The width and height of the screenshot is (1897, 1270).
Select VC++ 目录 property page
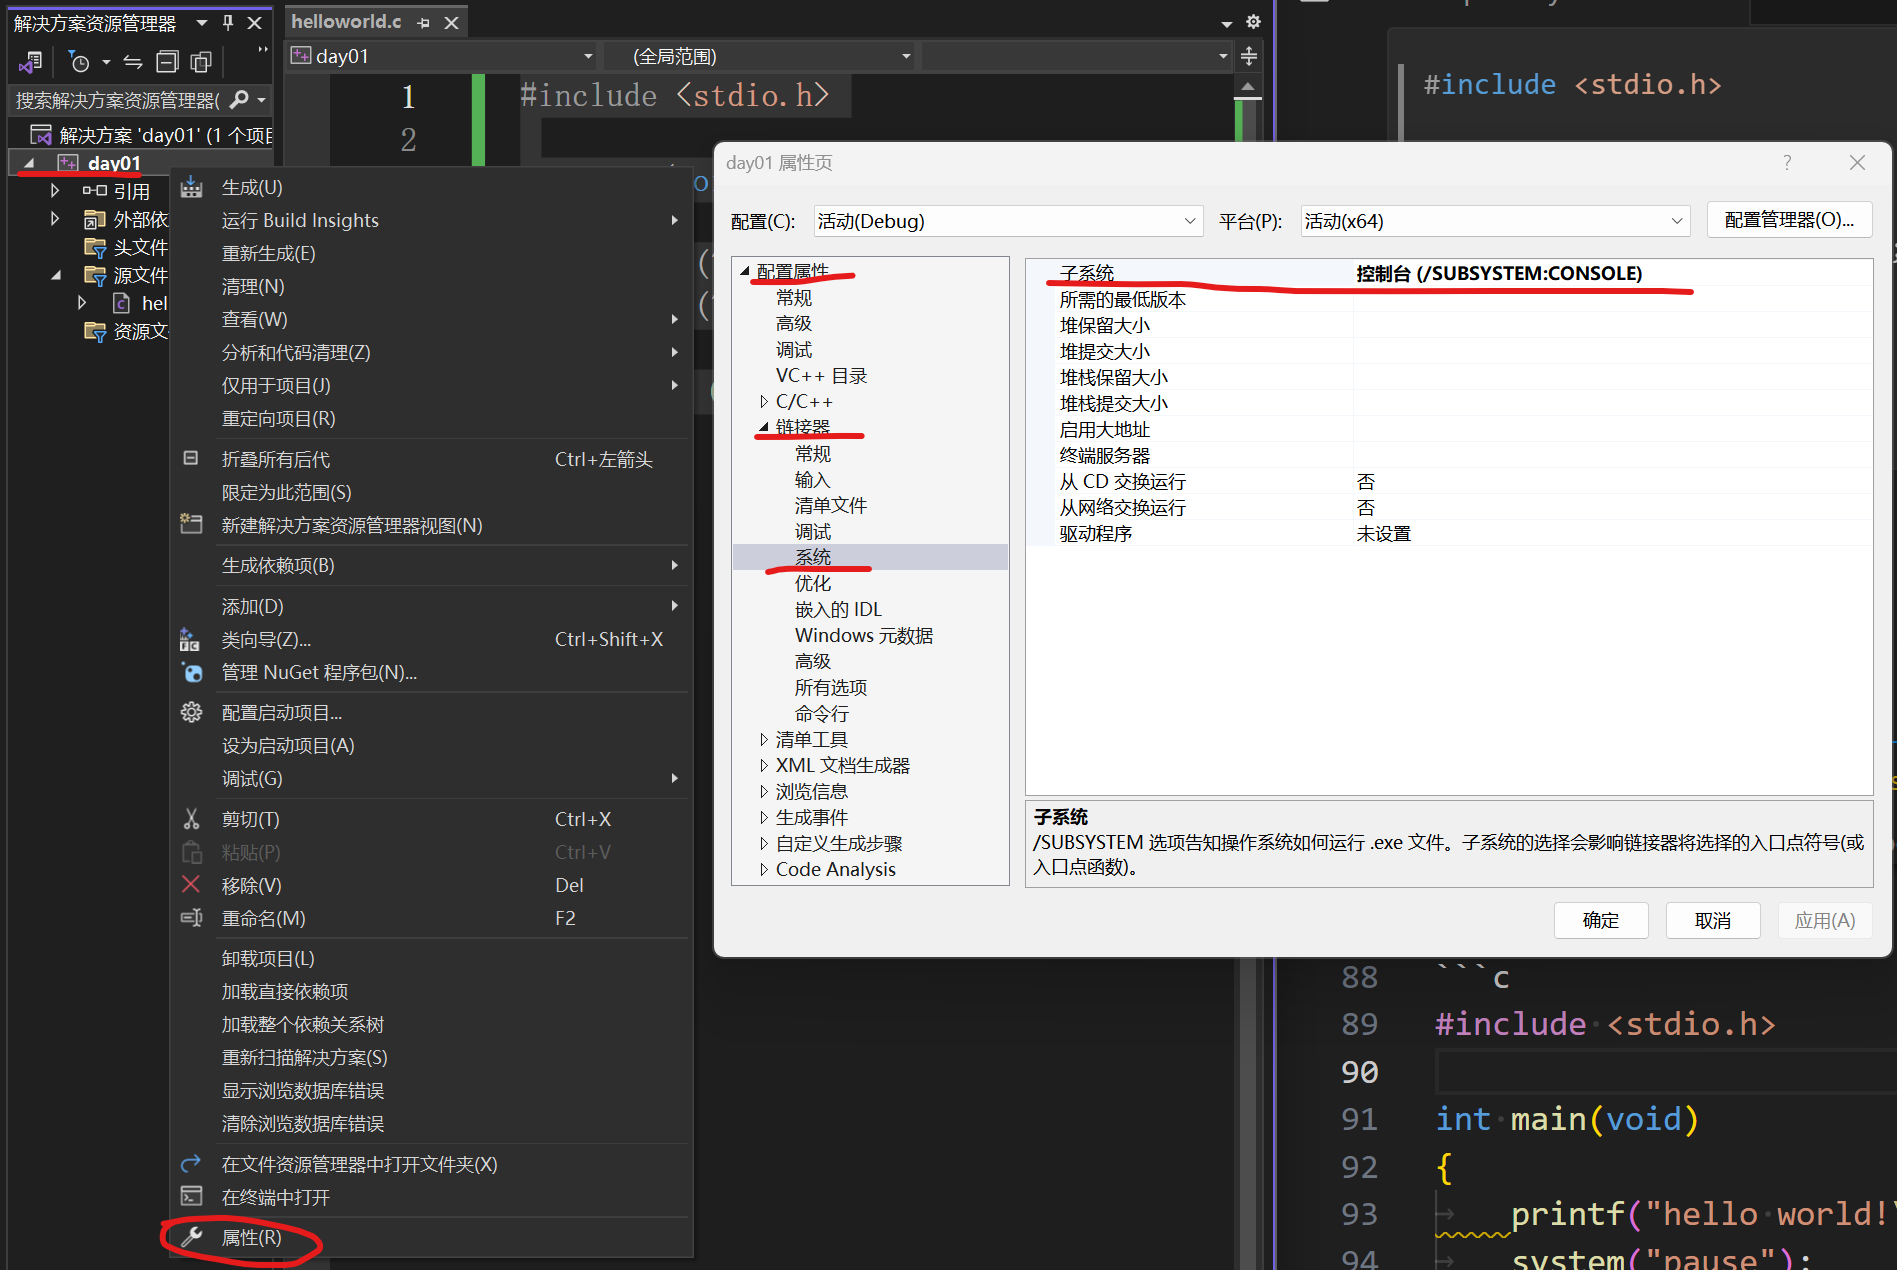tap(821, 375)
